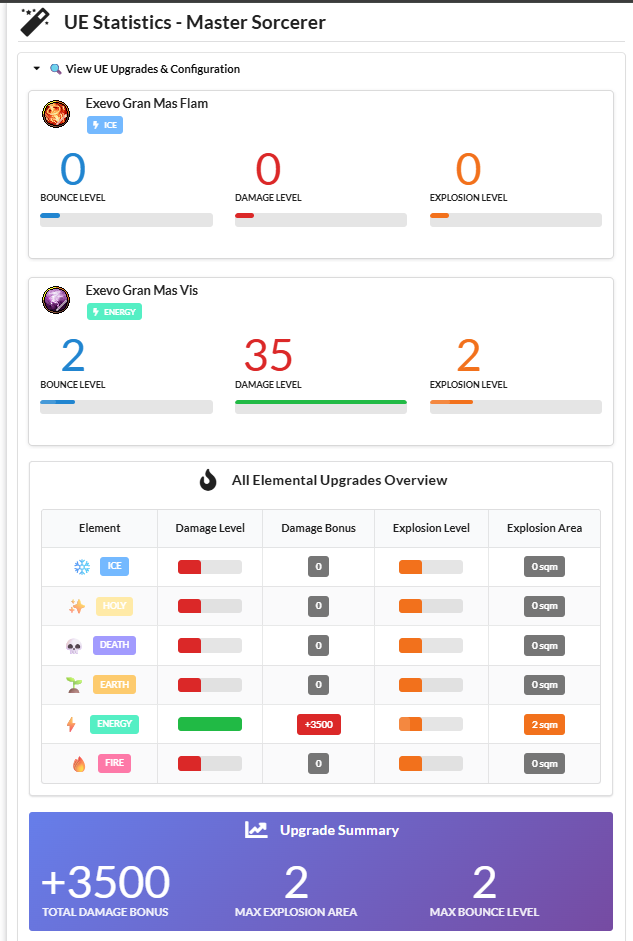Click the Max Bounce Level value 2
633x941 pixels.
click(x=485, y=882)
